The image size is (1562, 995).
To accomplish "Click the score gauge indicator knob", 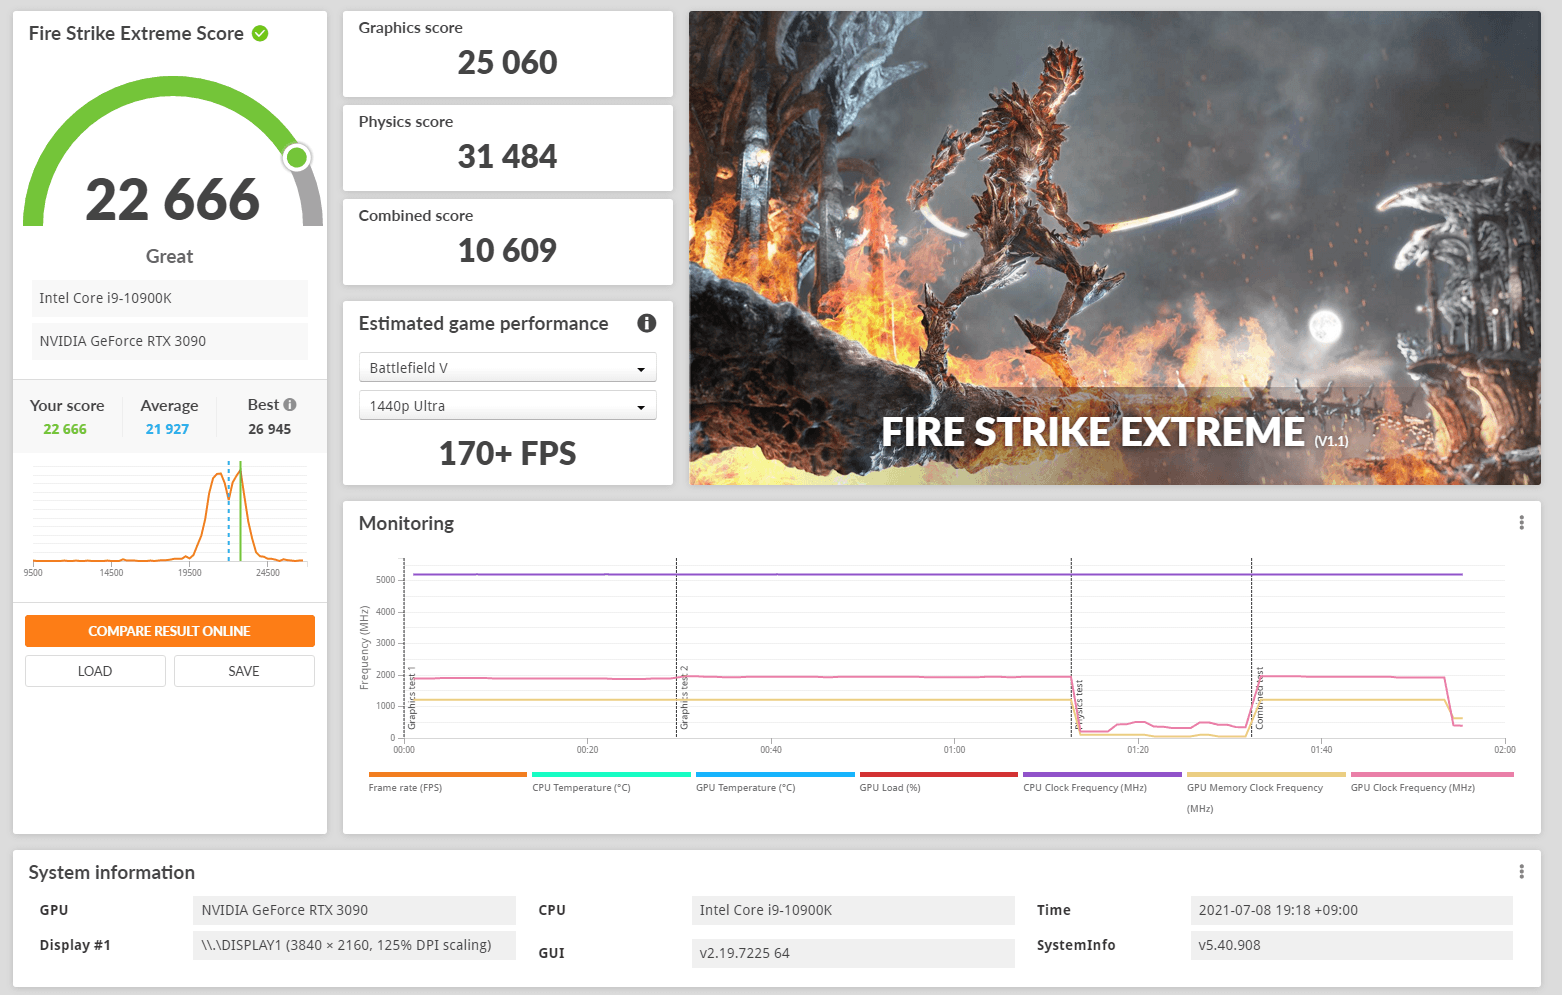I will pyautogui.click(x=297, y=157).
